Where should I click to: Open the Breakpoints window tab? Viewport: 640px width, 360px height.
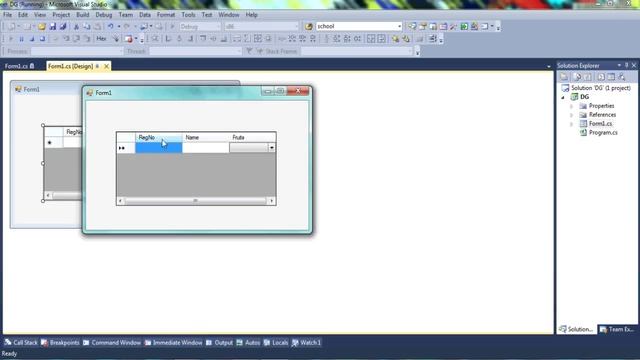60,342
